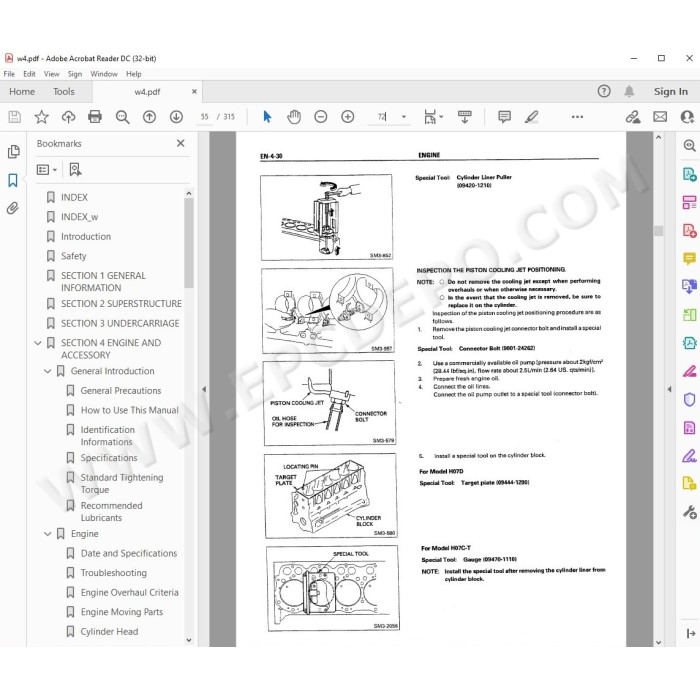700x700 pixels.
Task: Close the Bookmarks panel
Action: pos(180,143)
